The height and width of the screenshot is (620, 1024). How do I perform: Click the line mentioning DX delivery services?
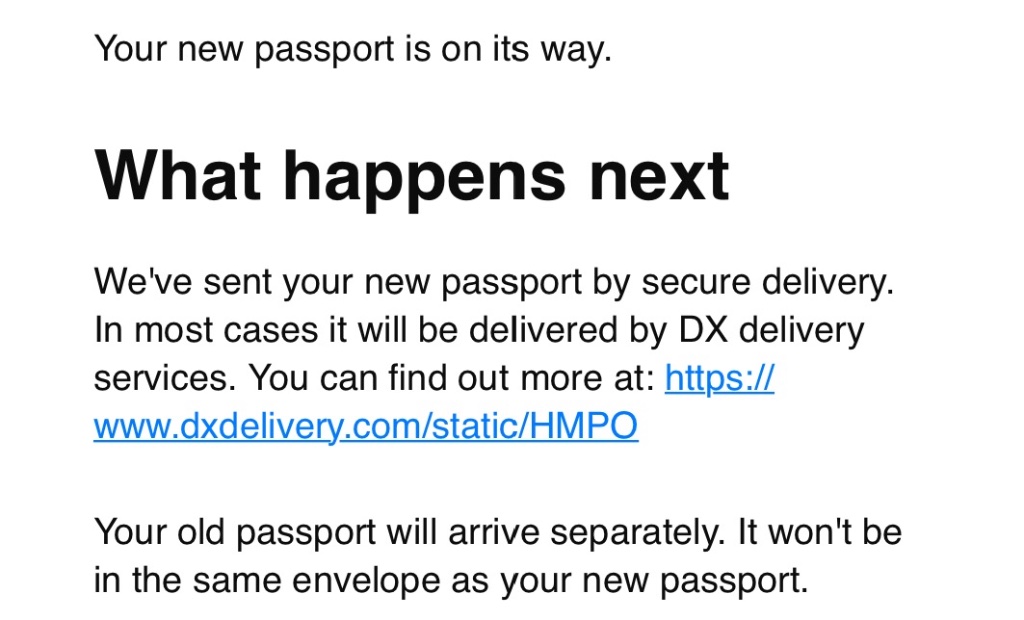[x=479, y=330]
